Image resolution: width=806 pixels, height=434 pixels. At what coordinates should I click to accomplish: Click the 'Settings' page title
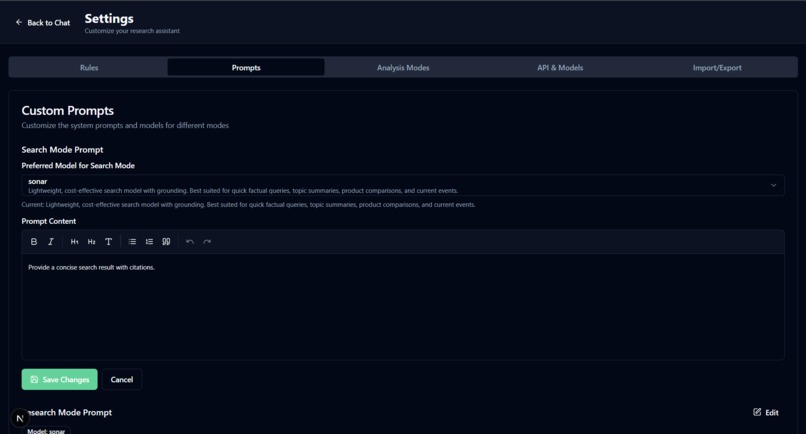click(109, 19)
